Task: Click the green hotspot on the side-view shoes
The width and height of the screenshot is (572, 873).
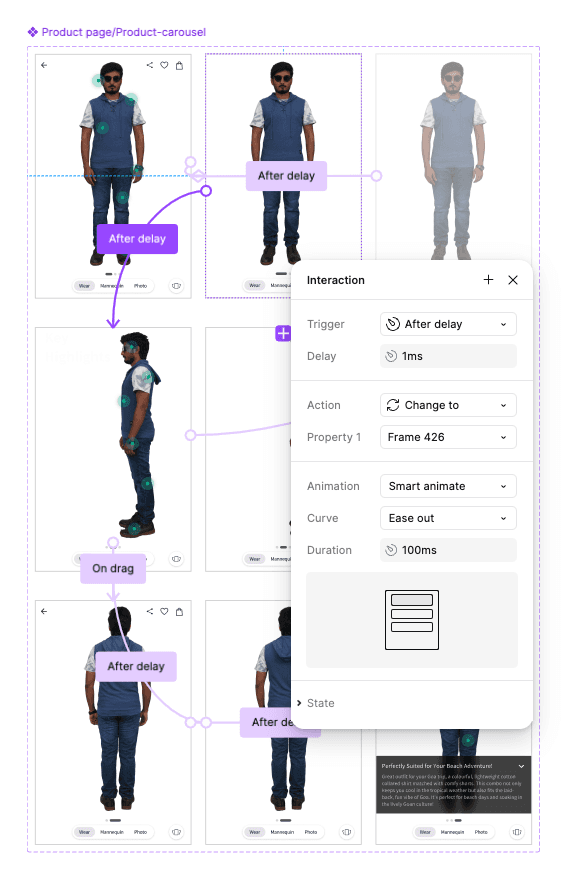Action: 134,528
